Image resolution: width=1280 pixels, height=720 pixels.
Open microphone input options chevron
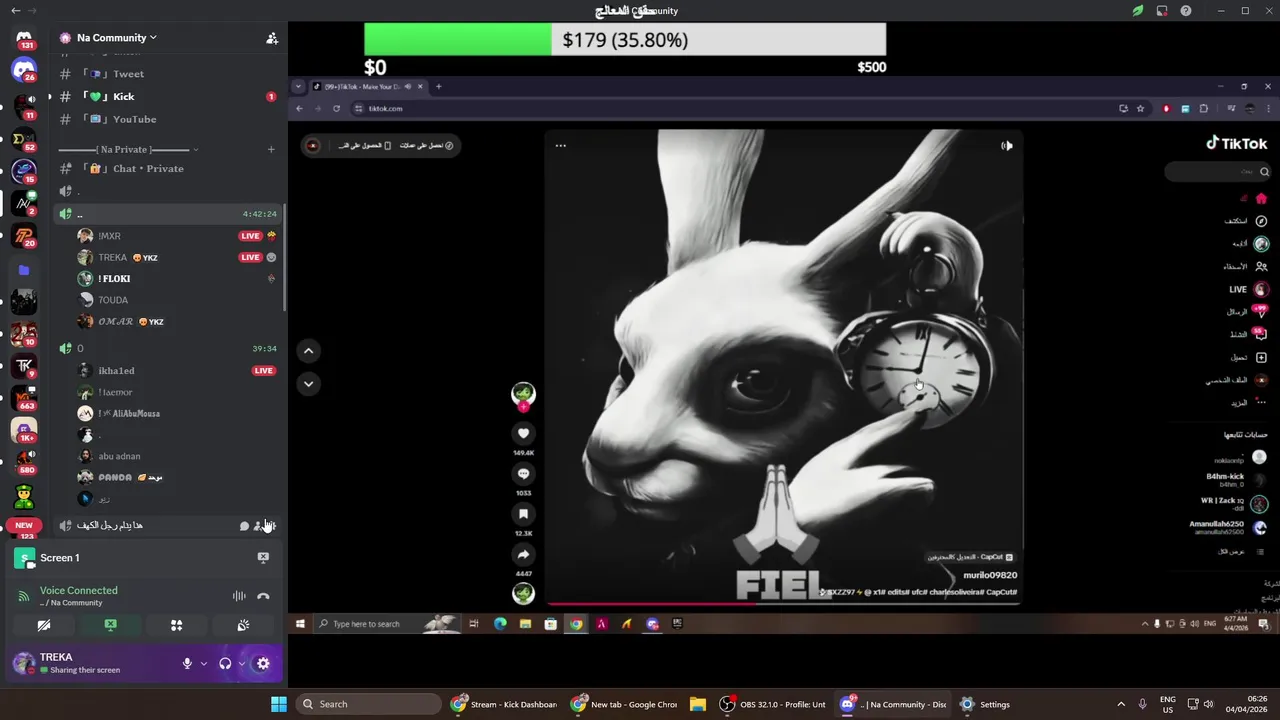click(204, 663)
